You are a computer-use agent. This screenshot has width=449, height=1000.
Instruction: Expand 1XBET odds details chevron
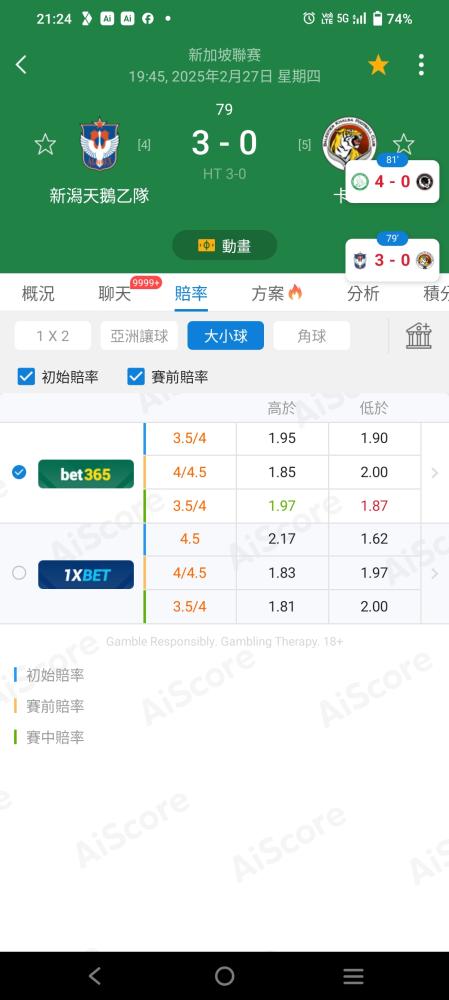point(435,573)
